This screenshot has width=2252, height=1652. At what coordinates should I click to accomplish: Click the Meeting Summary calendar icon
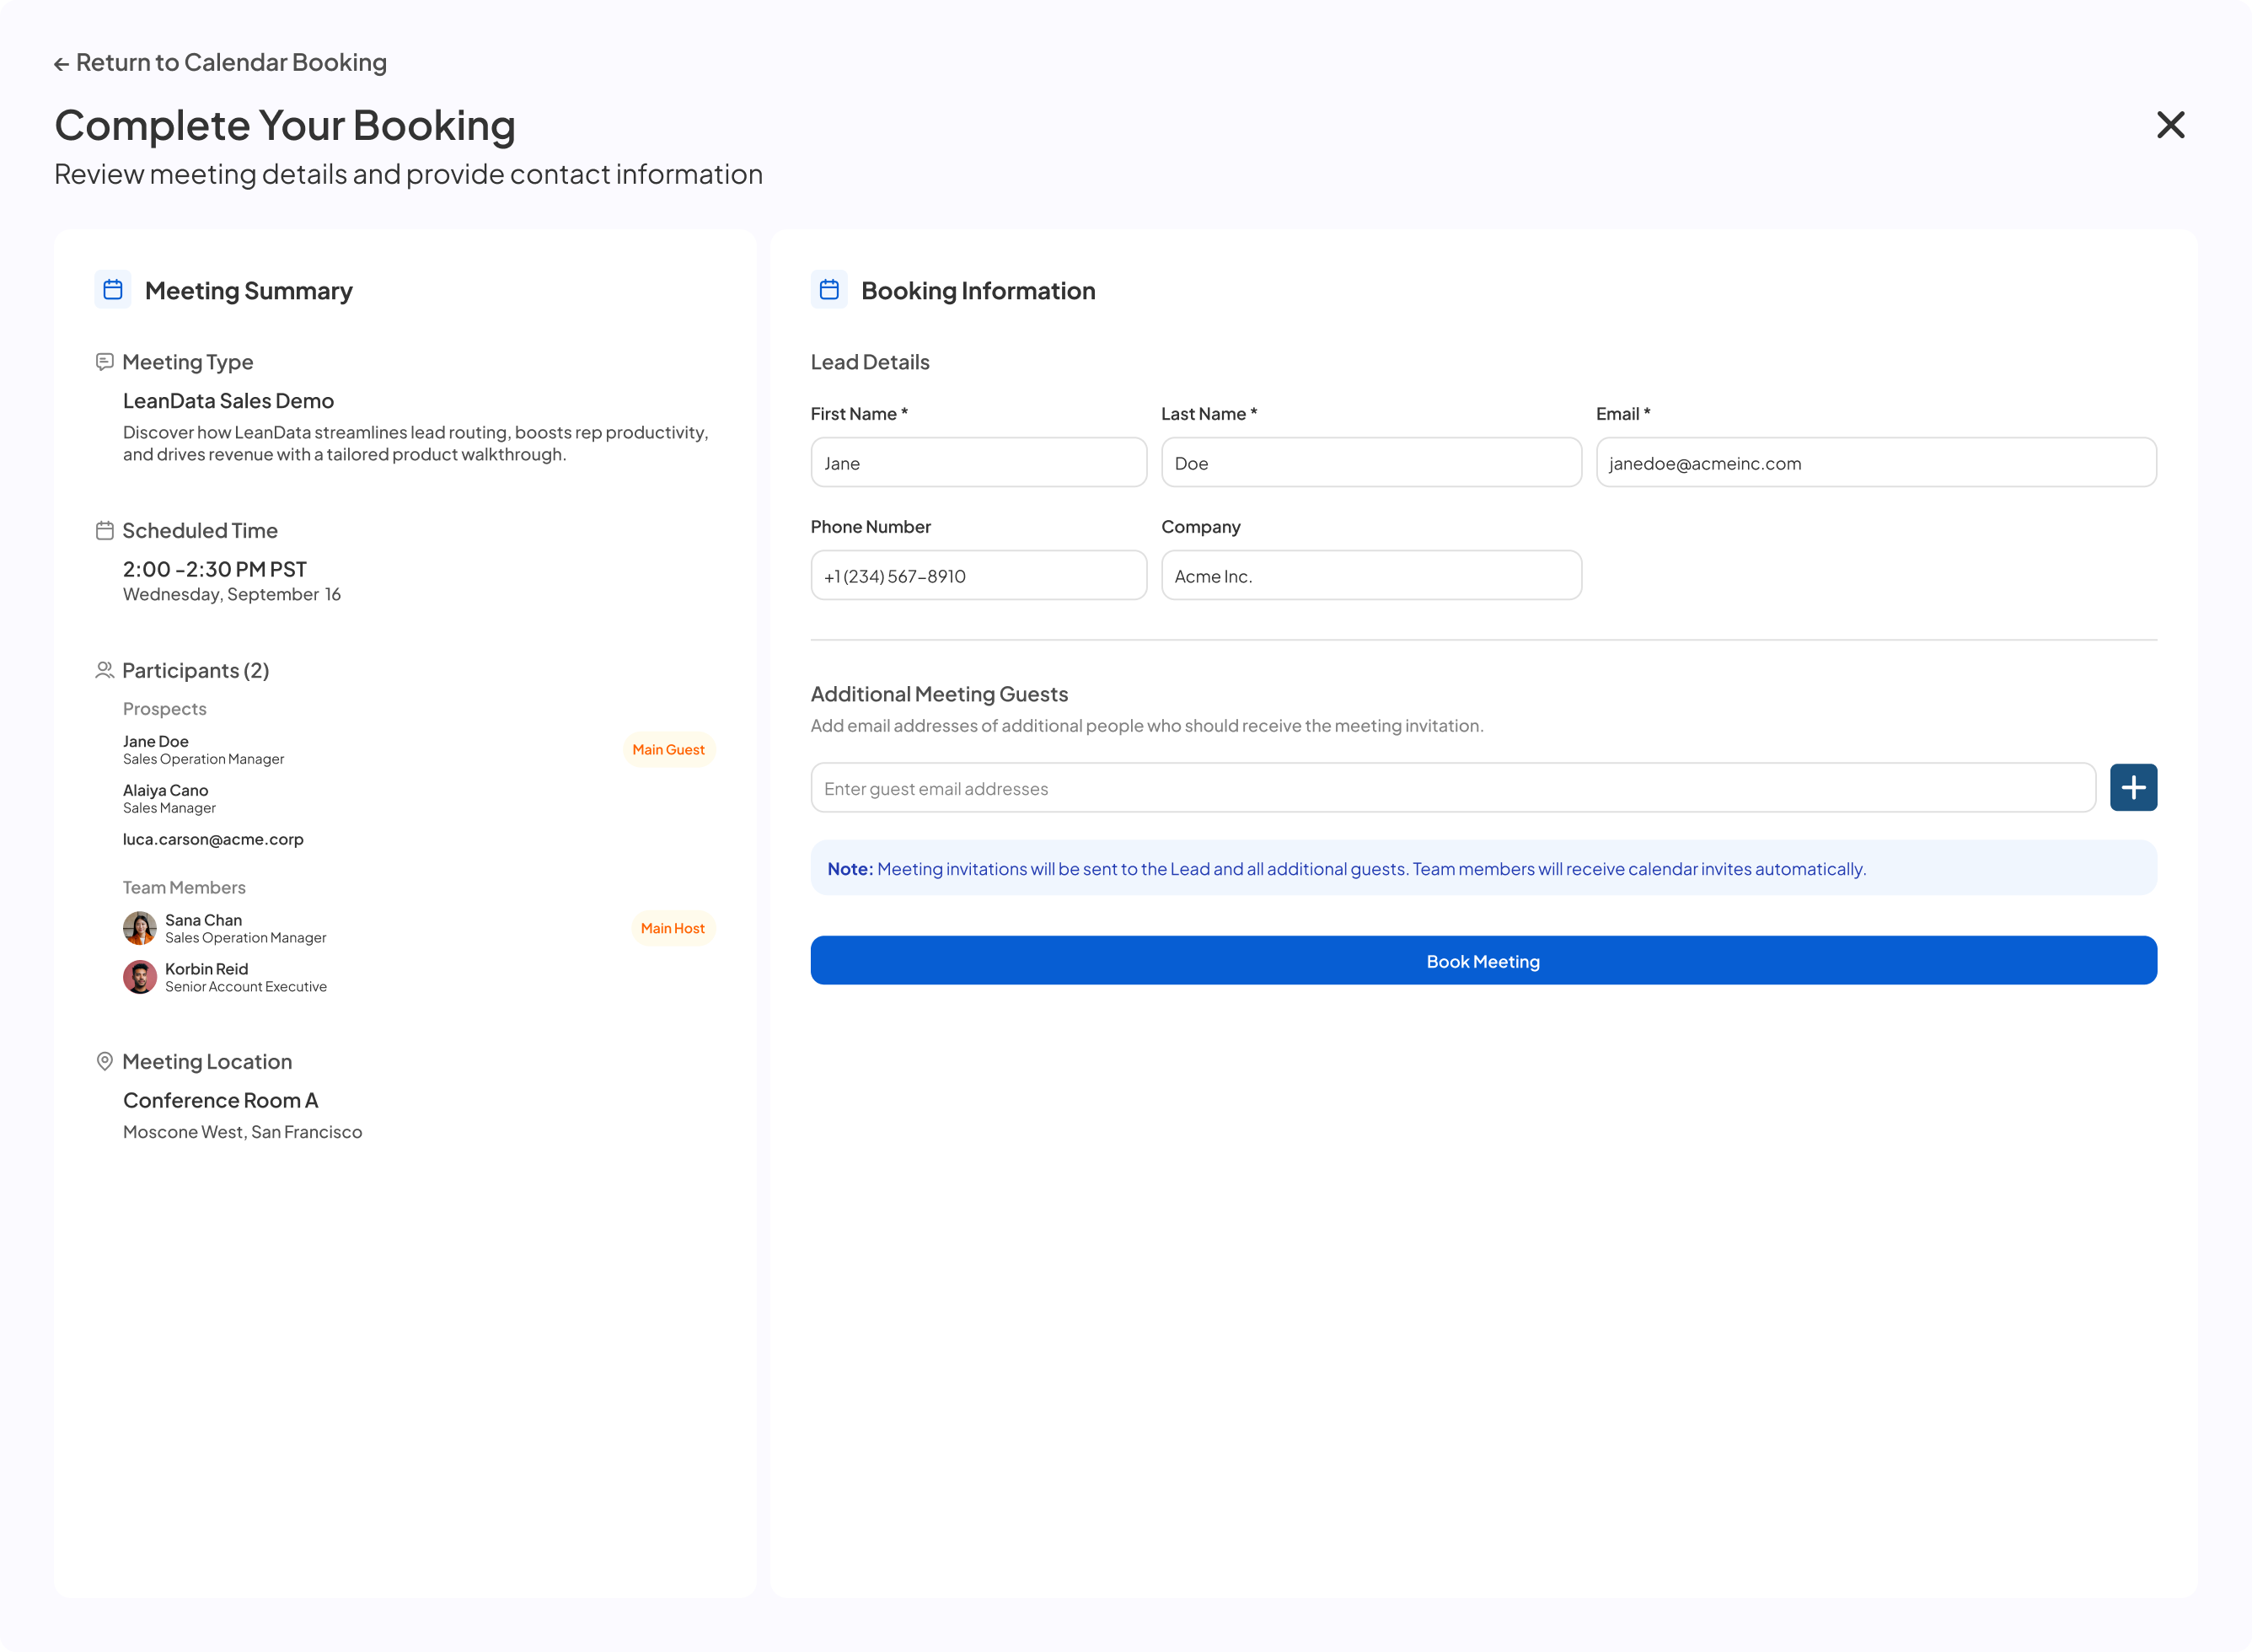113,289
